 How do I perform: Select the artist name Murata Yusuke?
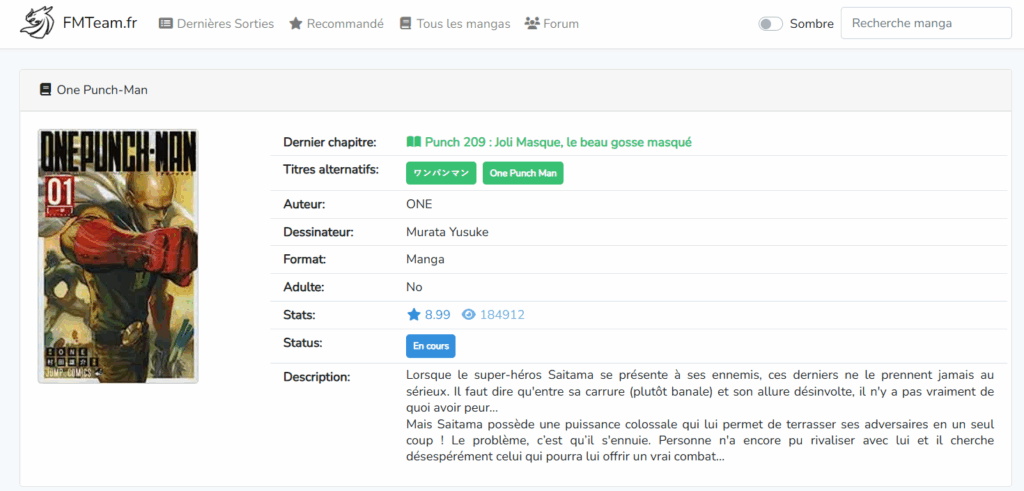tap(447, 232)
